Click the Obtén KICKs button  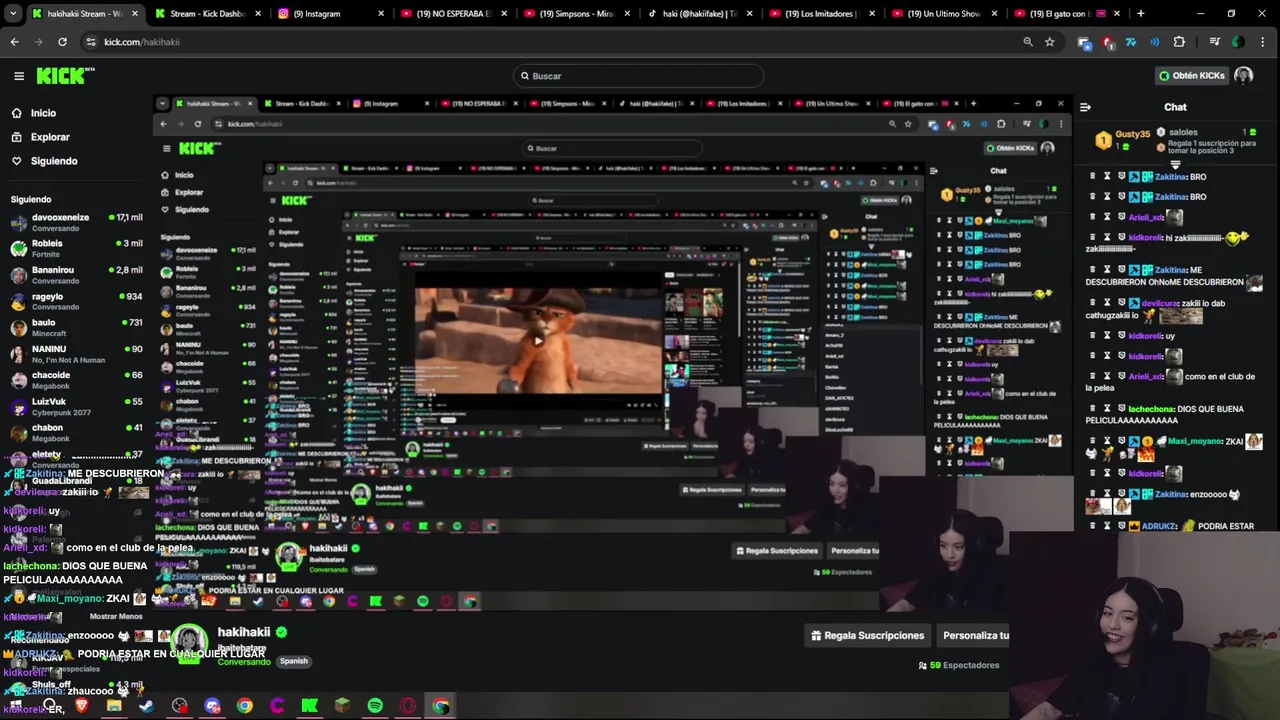pyautogui.click(x=1191, y=76)
